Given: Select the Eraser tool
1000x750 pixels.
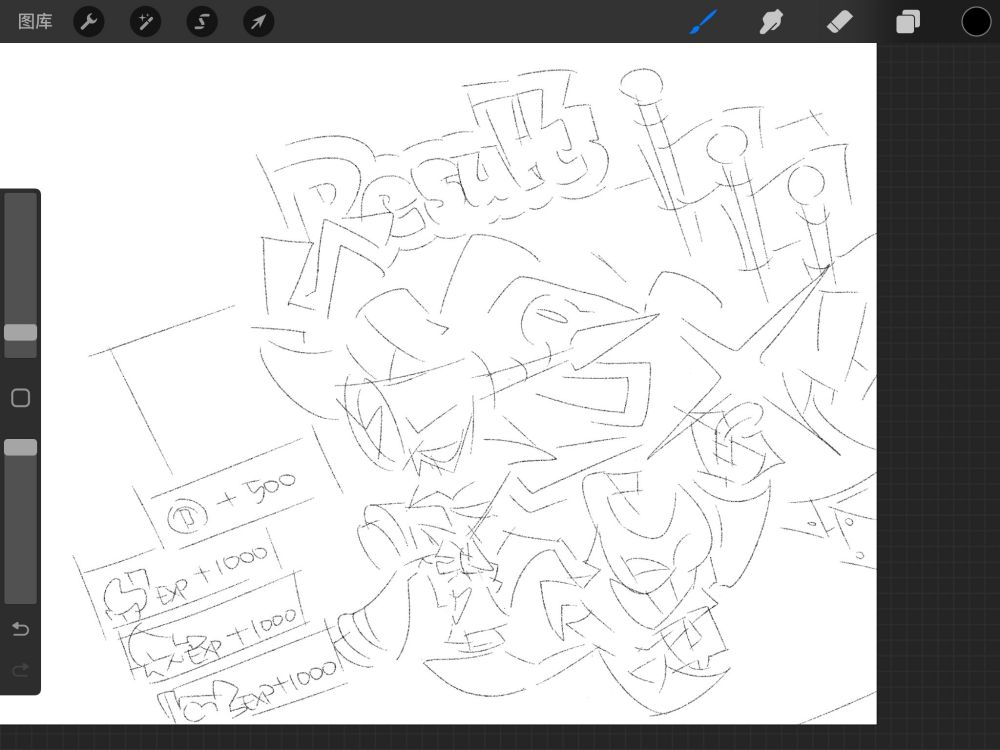Looking at the screenshot, I should coord(840,21).
